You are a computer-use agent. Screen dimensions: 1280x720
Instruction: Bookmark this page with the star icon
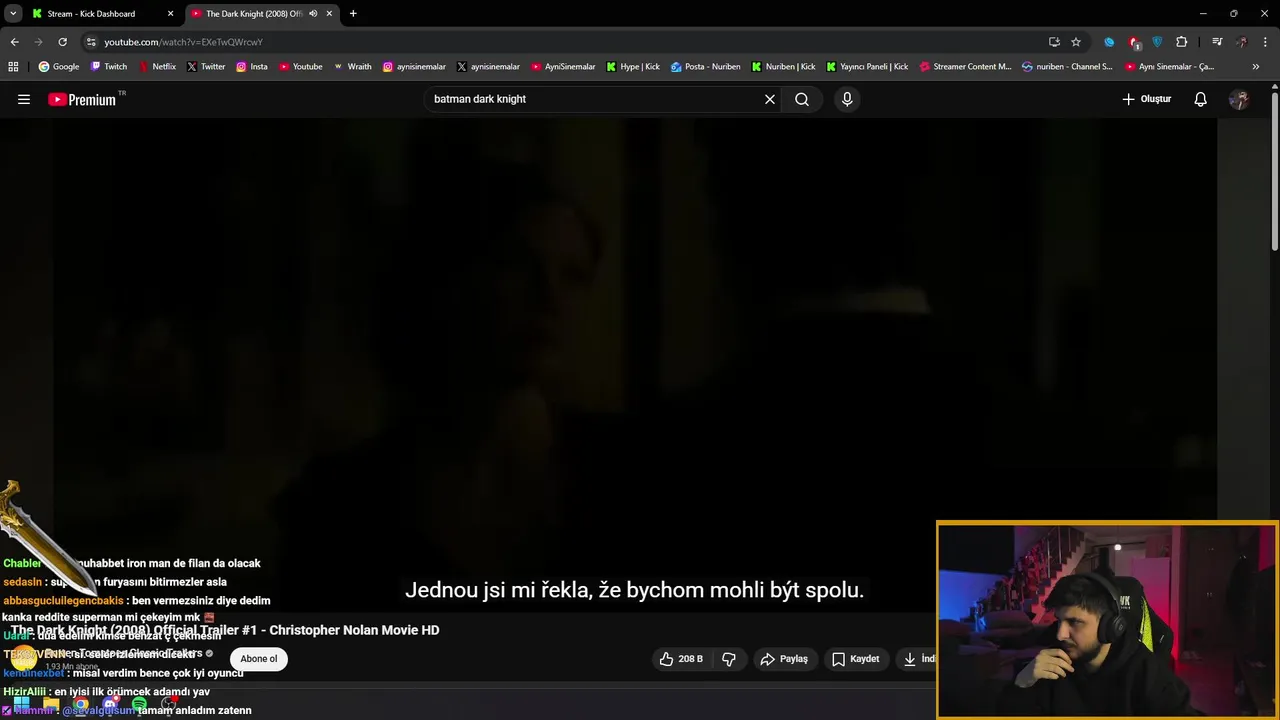[1076, 42]
